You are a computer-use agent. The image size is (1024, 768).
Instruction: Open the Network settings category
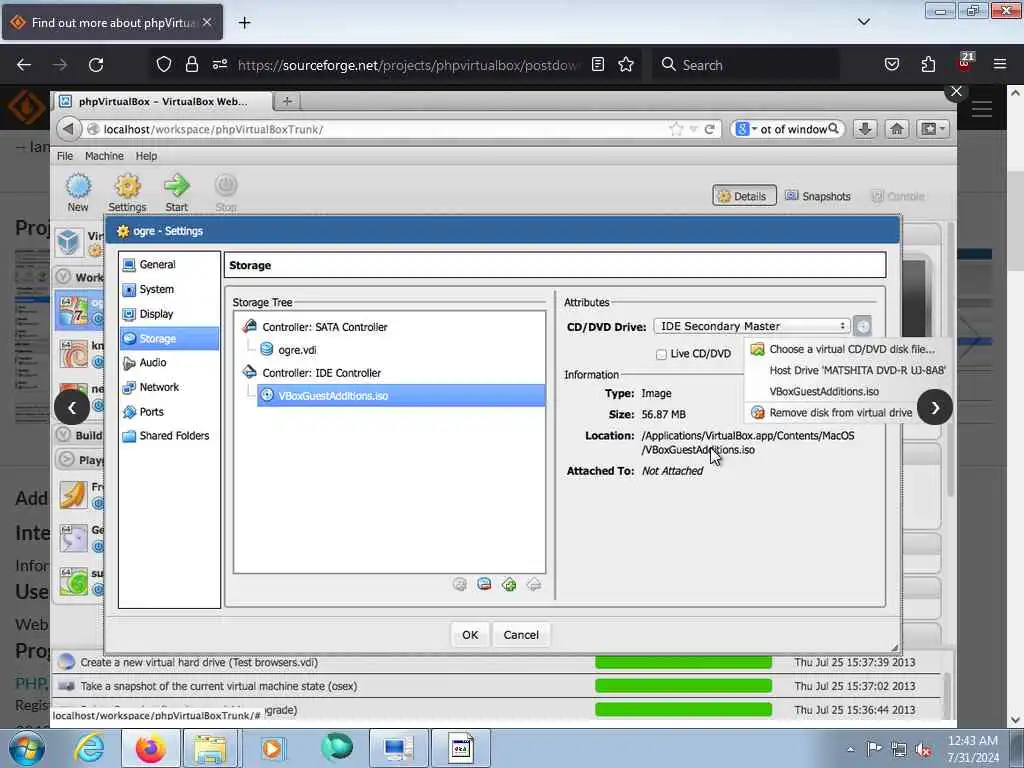tap(169, 387)
